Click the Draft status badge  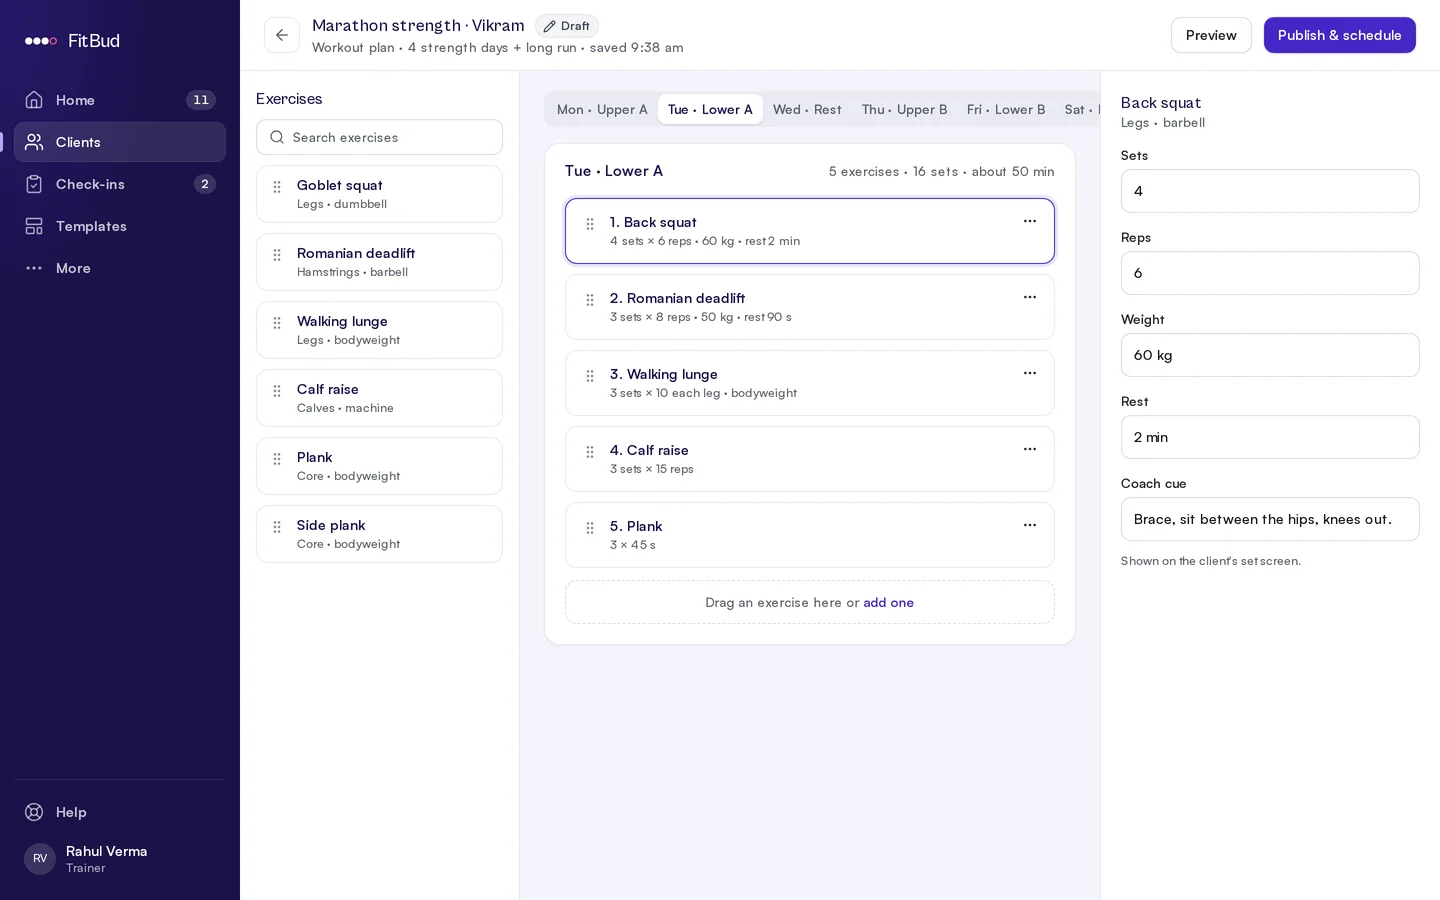[x=566, y=26]
